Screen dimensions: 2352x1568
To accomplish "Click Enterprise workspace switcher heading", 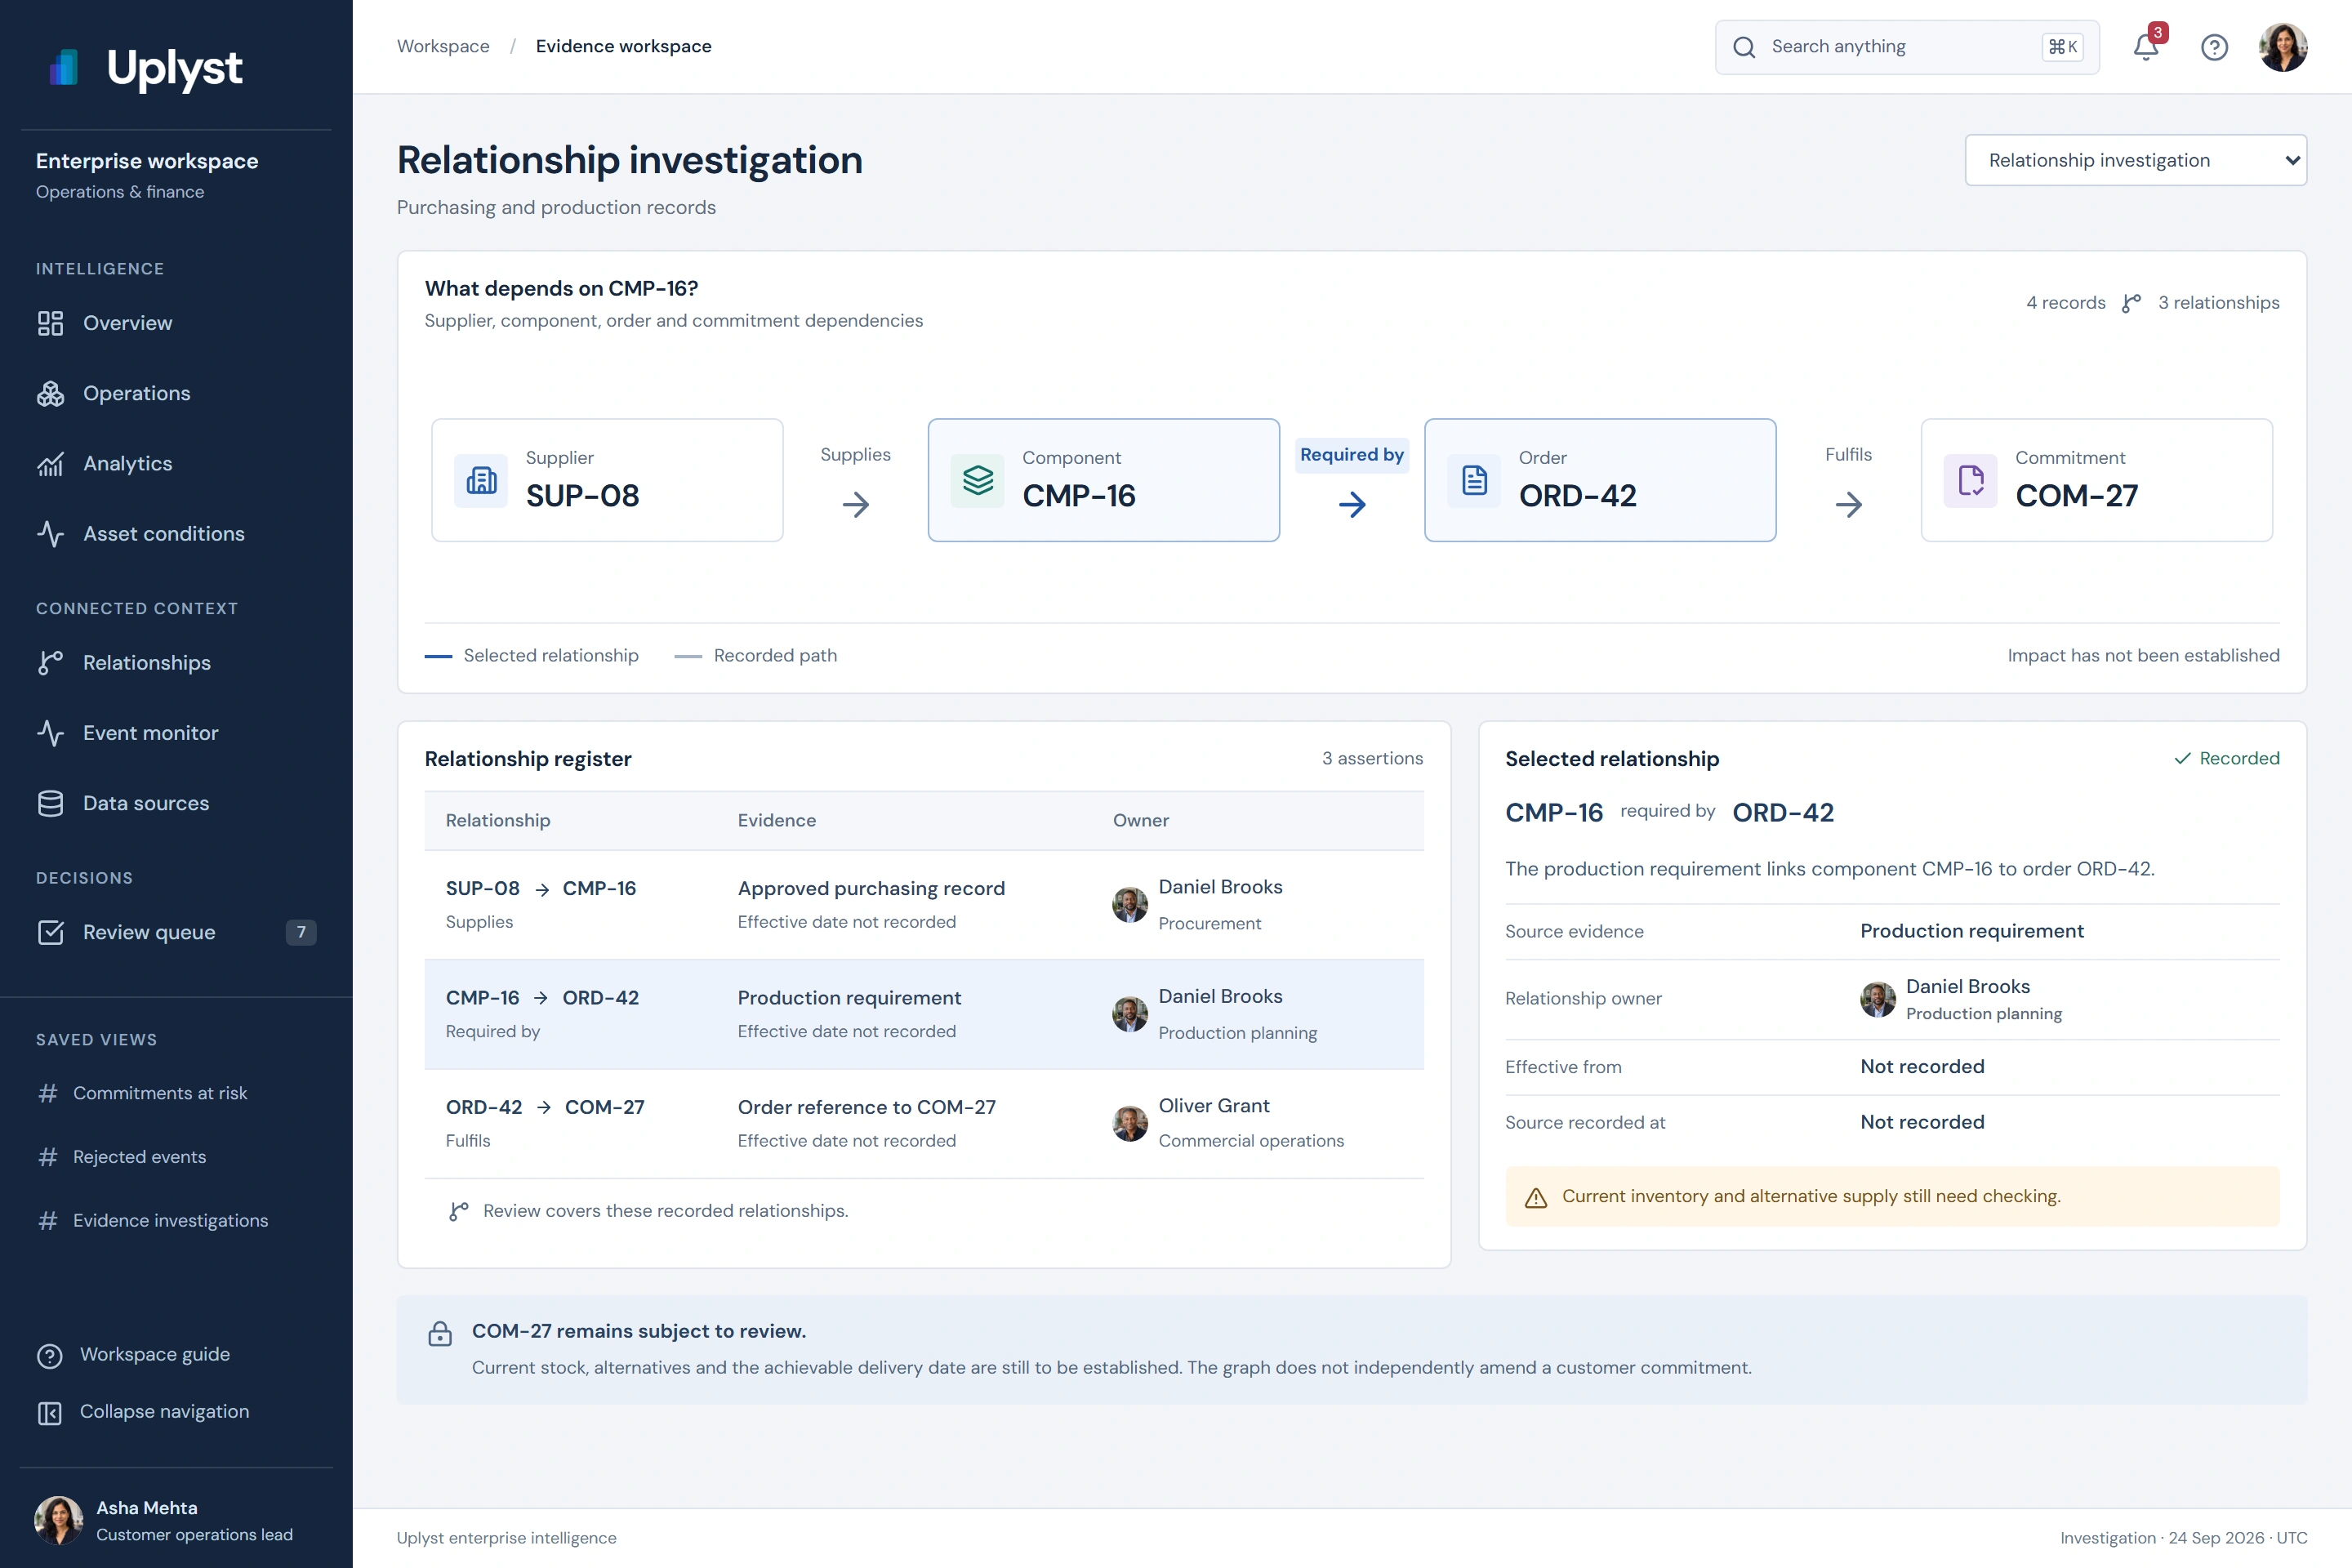I will click(x=147, y=161).
